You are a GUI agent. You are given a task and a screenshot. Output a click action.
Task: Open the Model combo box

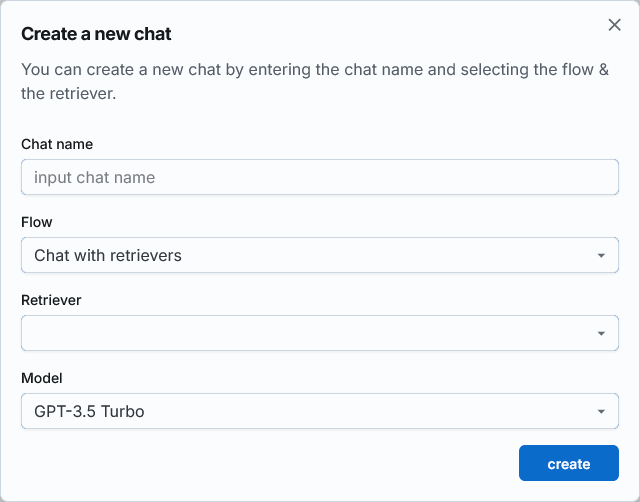pyautogui.click(x=320, y=411)
